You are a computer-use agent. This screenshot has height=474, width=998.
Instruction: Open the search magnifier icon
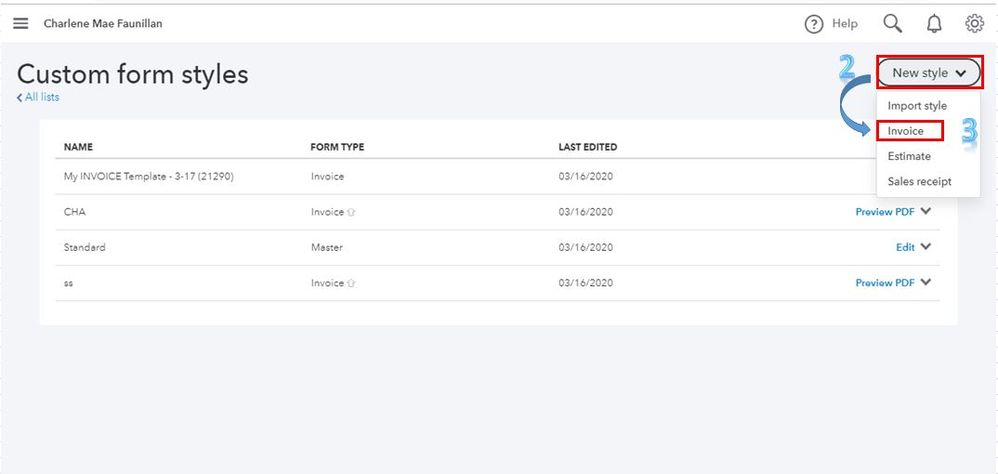(x=892, y=24)
